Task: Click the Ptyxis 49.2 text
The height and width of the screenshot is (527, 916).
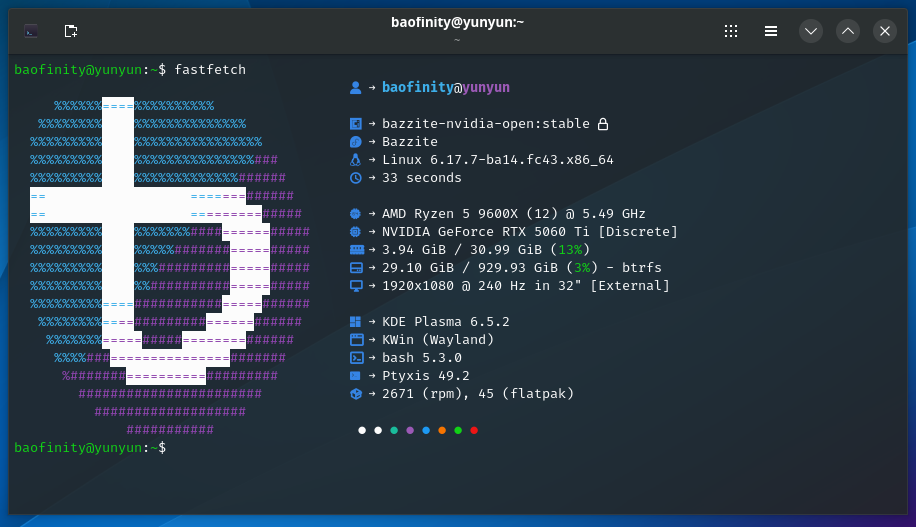Action: (426, 376)
